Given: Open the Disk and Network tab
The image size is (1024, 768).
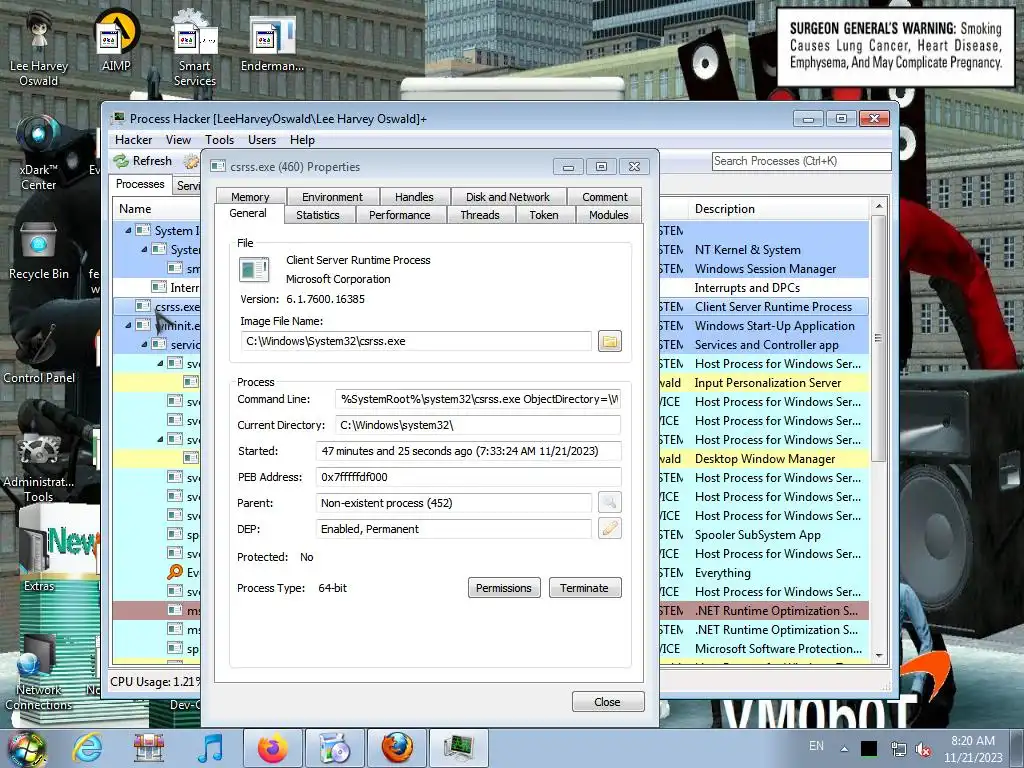Looking at the screenshot, I should click(507, 197).
